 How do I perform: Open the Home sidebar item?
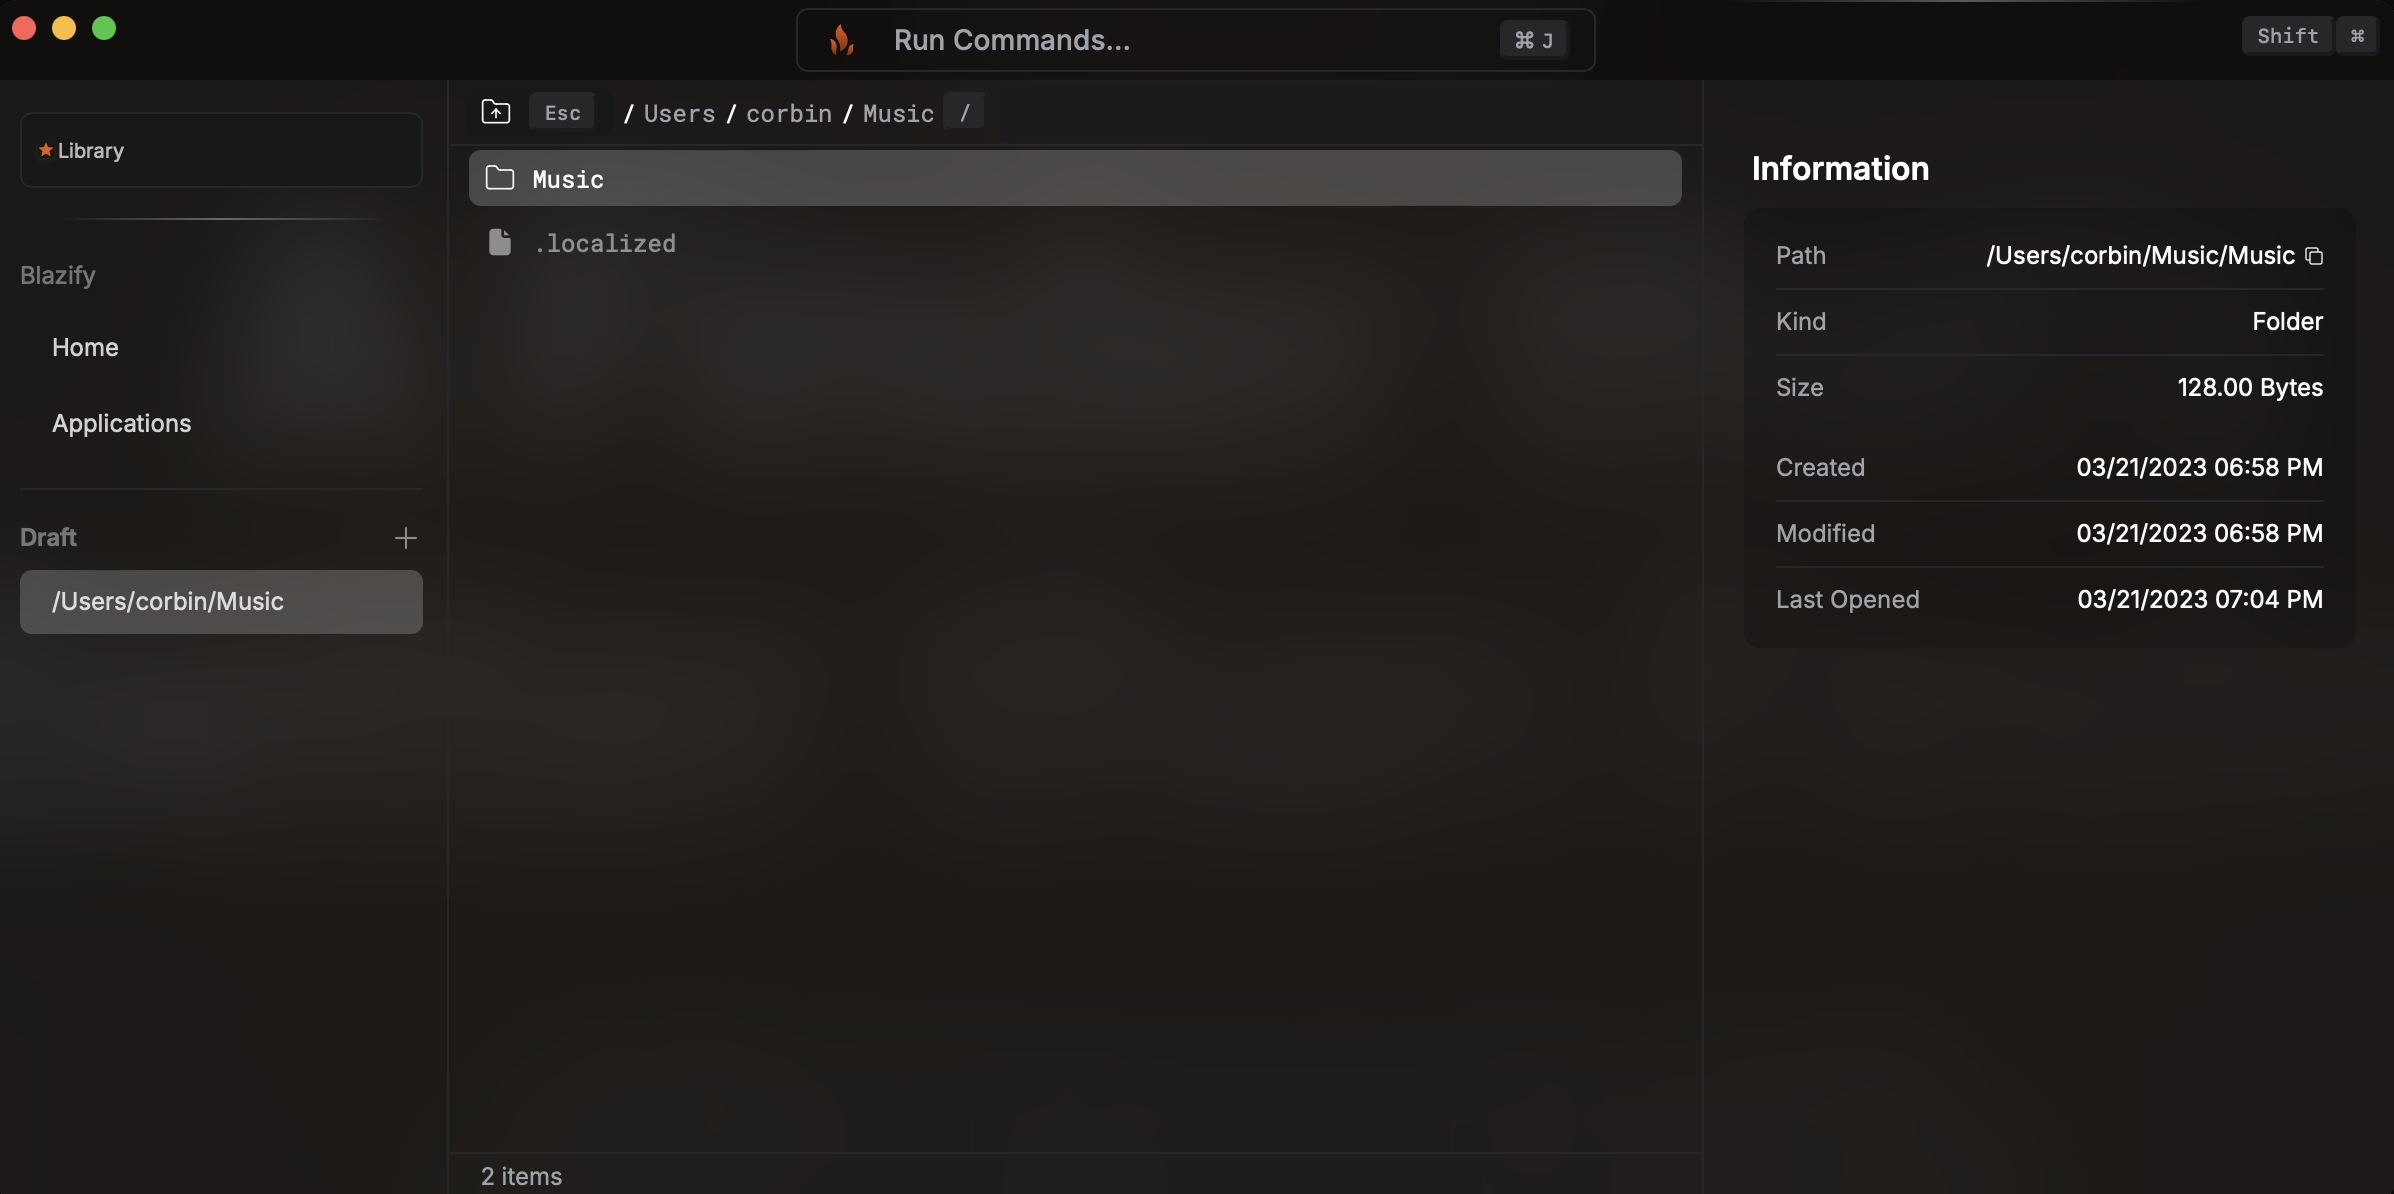pyautogui.click(x=85, y=347)
